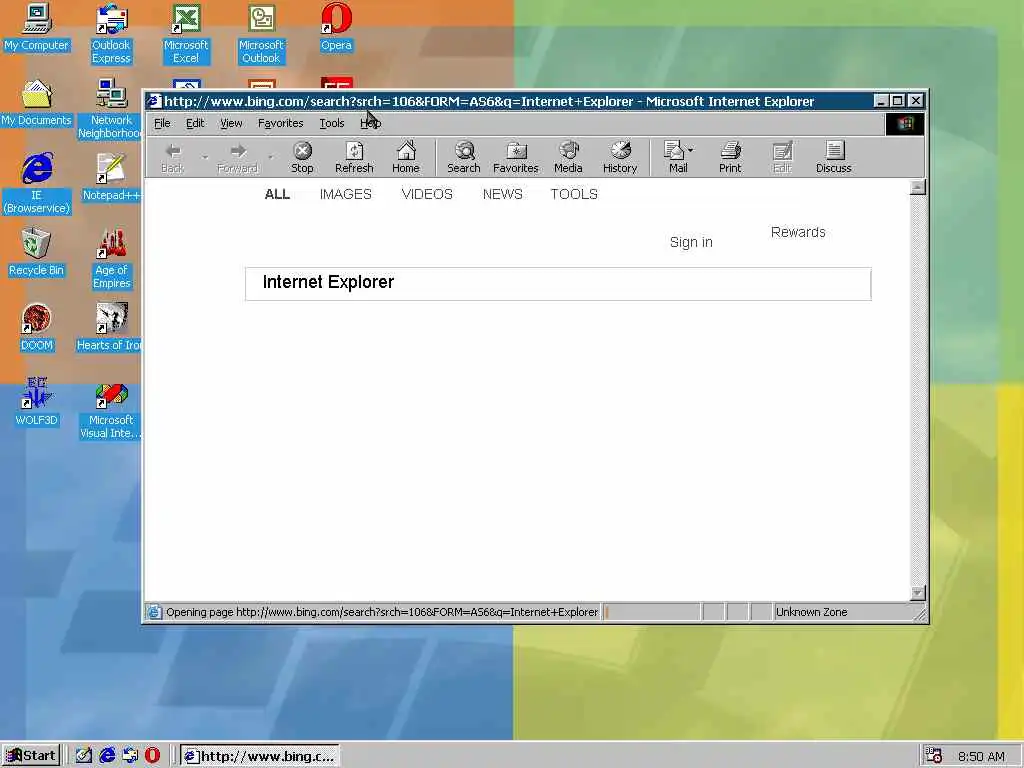Select the My Documents desktop folder
Image resolution: width=1024 pixels, height=768 pixels.
coord(36,103)
